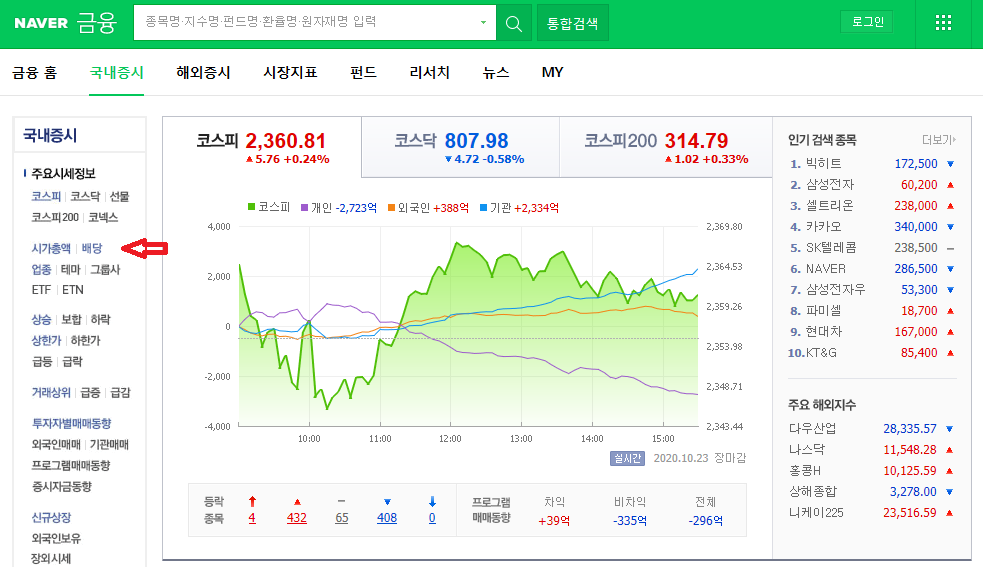The width and height of the screenshot is (983, 567).
Task: Click the blue 기관 legend swatch
Action: tap(483, 207)
